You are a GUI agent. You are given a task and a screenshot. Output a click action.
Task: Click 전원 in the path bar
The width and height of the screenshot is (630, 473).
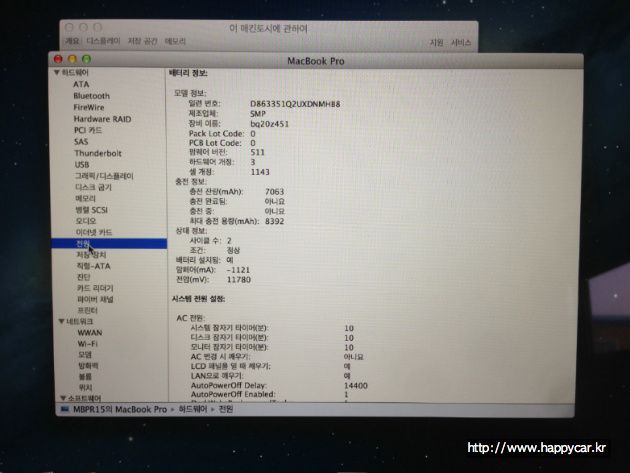(226, 410)
